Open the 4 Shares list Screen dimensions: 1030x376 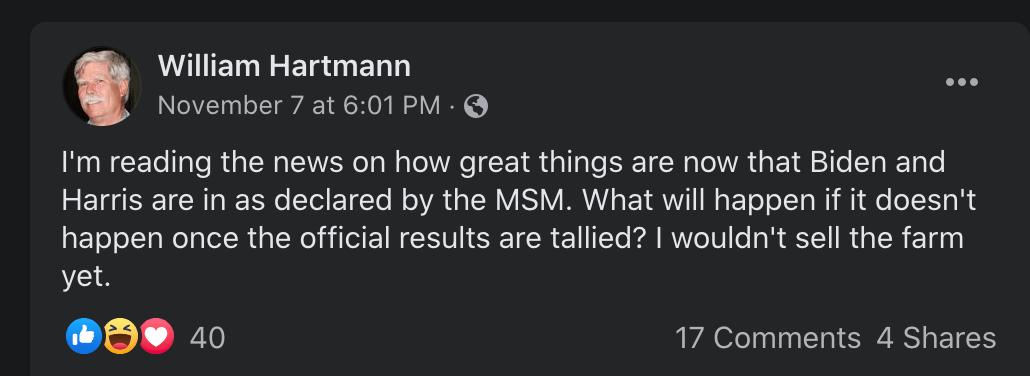[x=936, y=338]
